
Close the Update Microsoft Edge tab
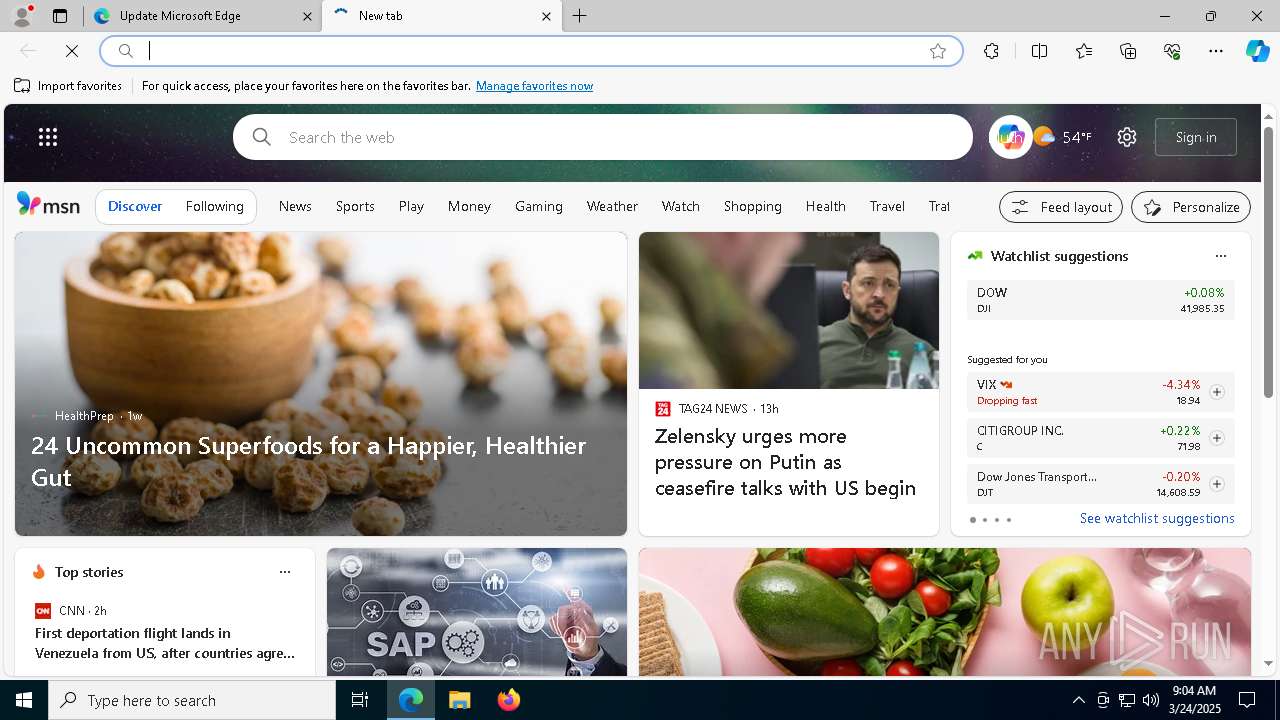pos(308,16)
